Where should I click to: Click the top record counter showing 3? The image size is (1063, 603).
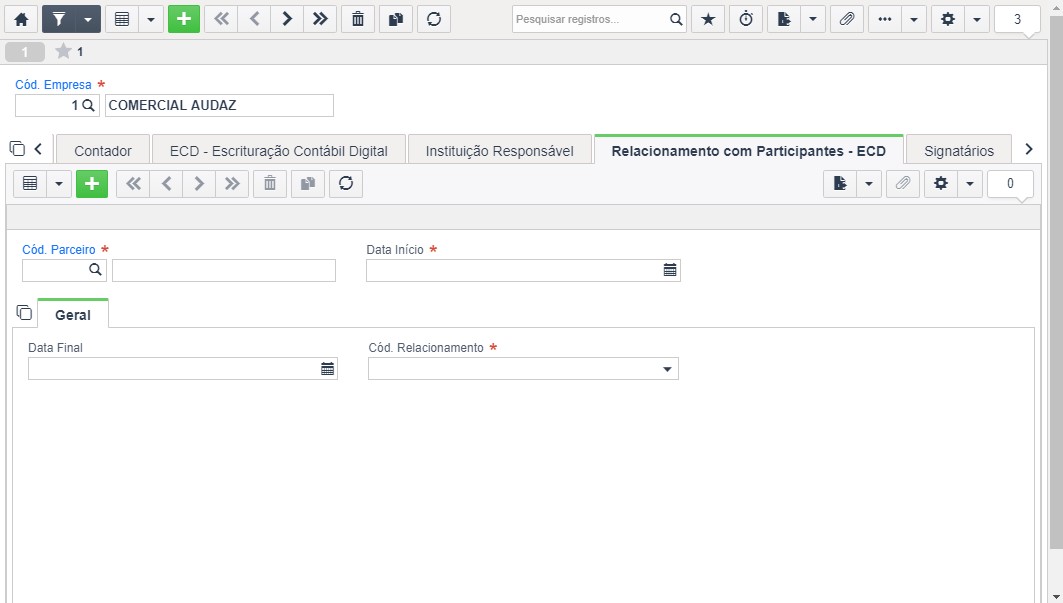point(1017,19)
